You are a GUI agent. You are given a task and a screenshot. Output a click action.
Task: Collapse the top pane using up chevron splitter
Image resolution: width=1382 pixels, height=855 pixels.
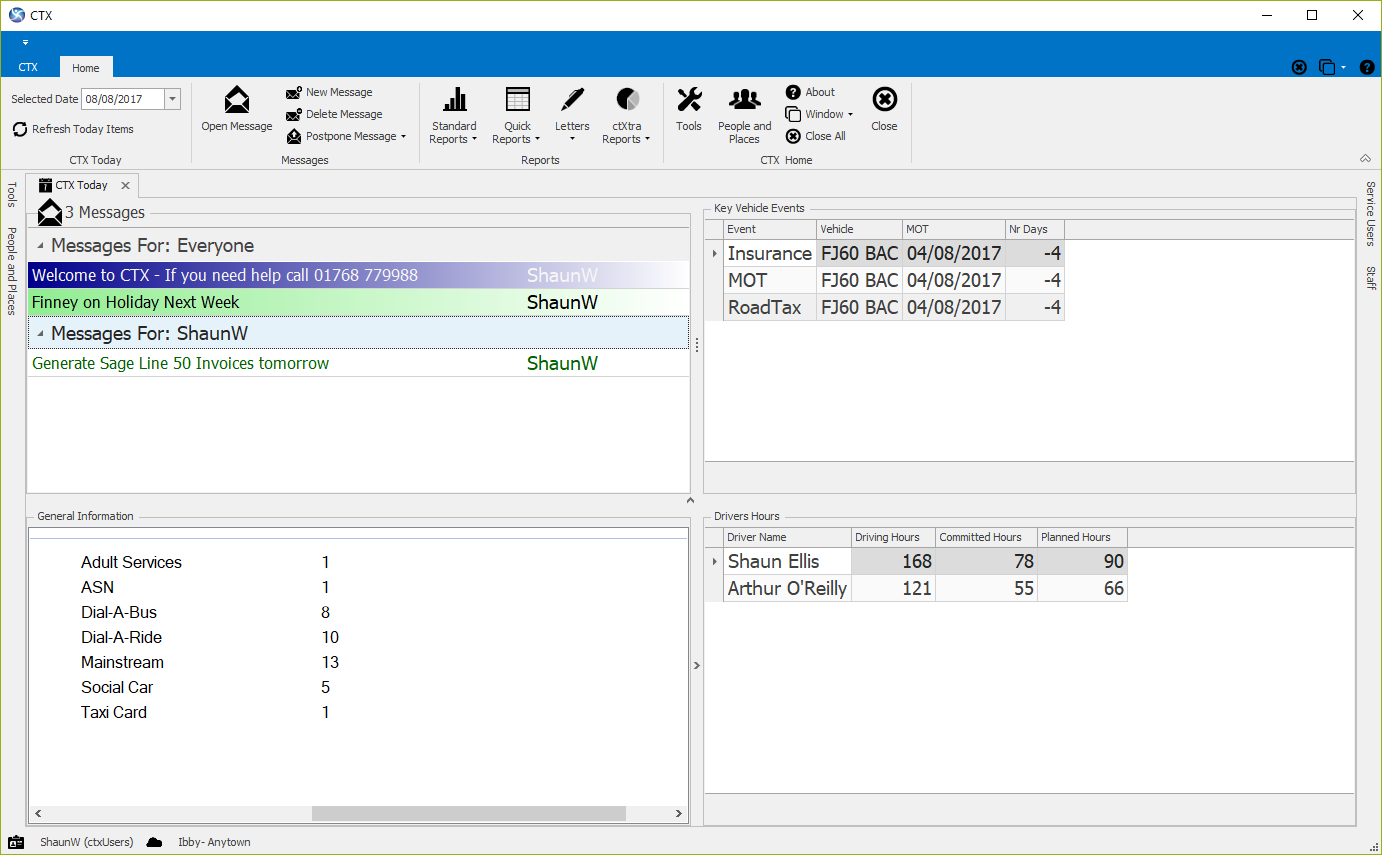[690, 500]
